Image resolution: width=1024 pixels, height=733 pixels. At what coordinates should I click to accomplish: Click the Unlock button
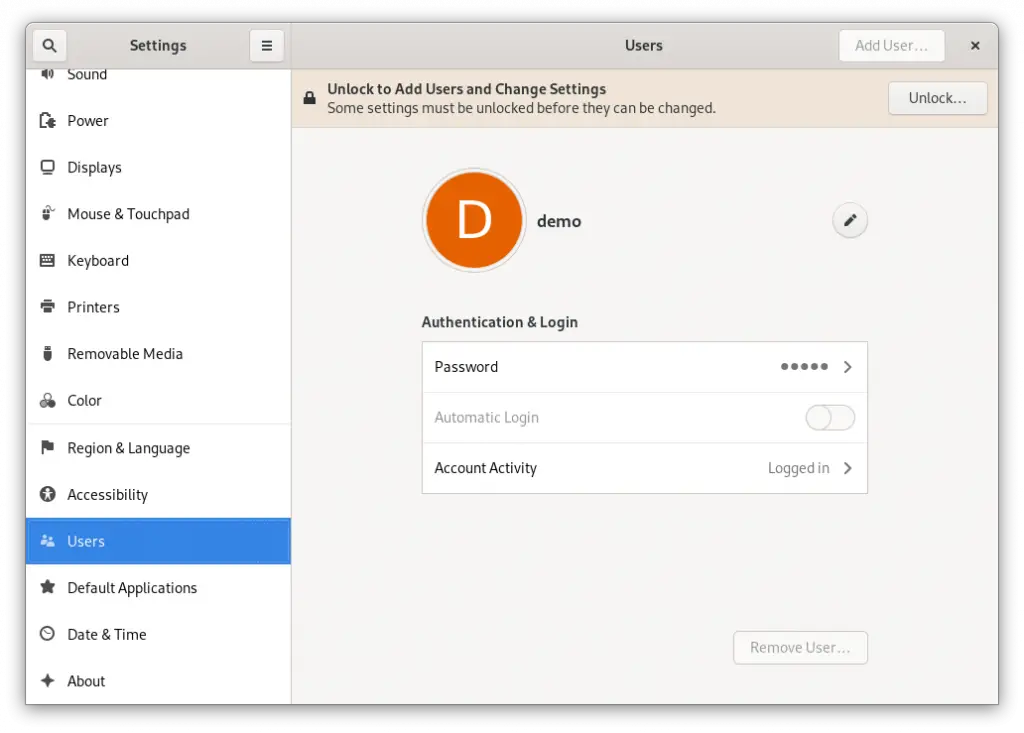pyautogui.click(x=937, y=98)
